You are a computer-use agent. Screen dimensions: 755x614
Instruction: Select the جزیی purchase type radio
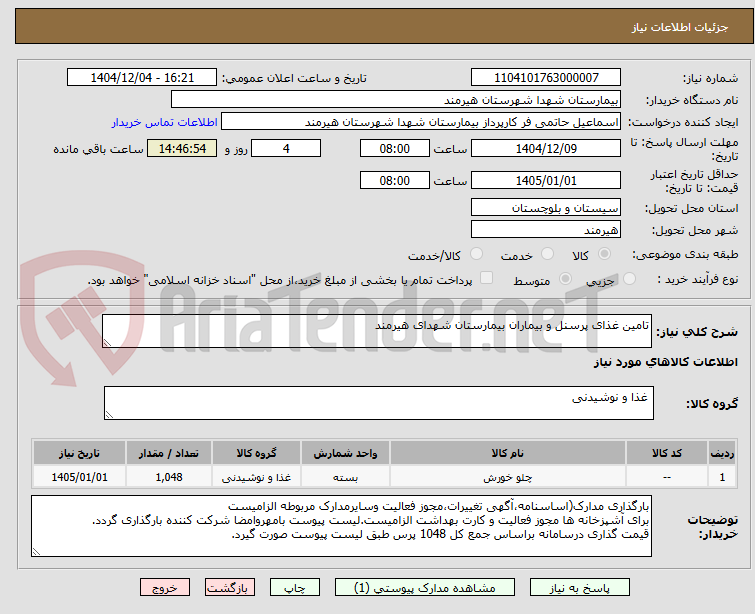coord(629,278)
